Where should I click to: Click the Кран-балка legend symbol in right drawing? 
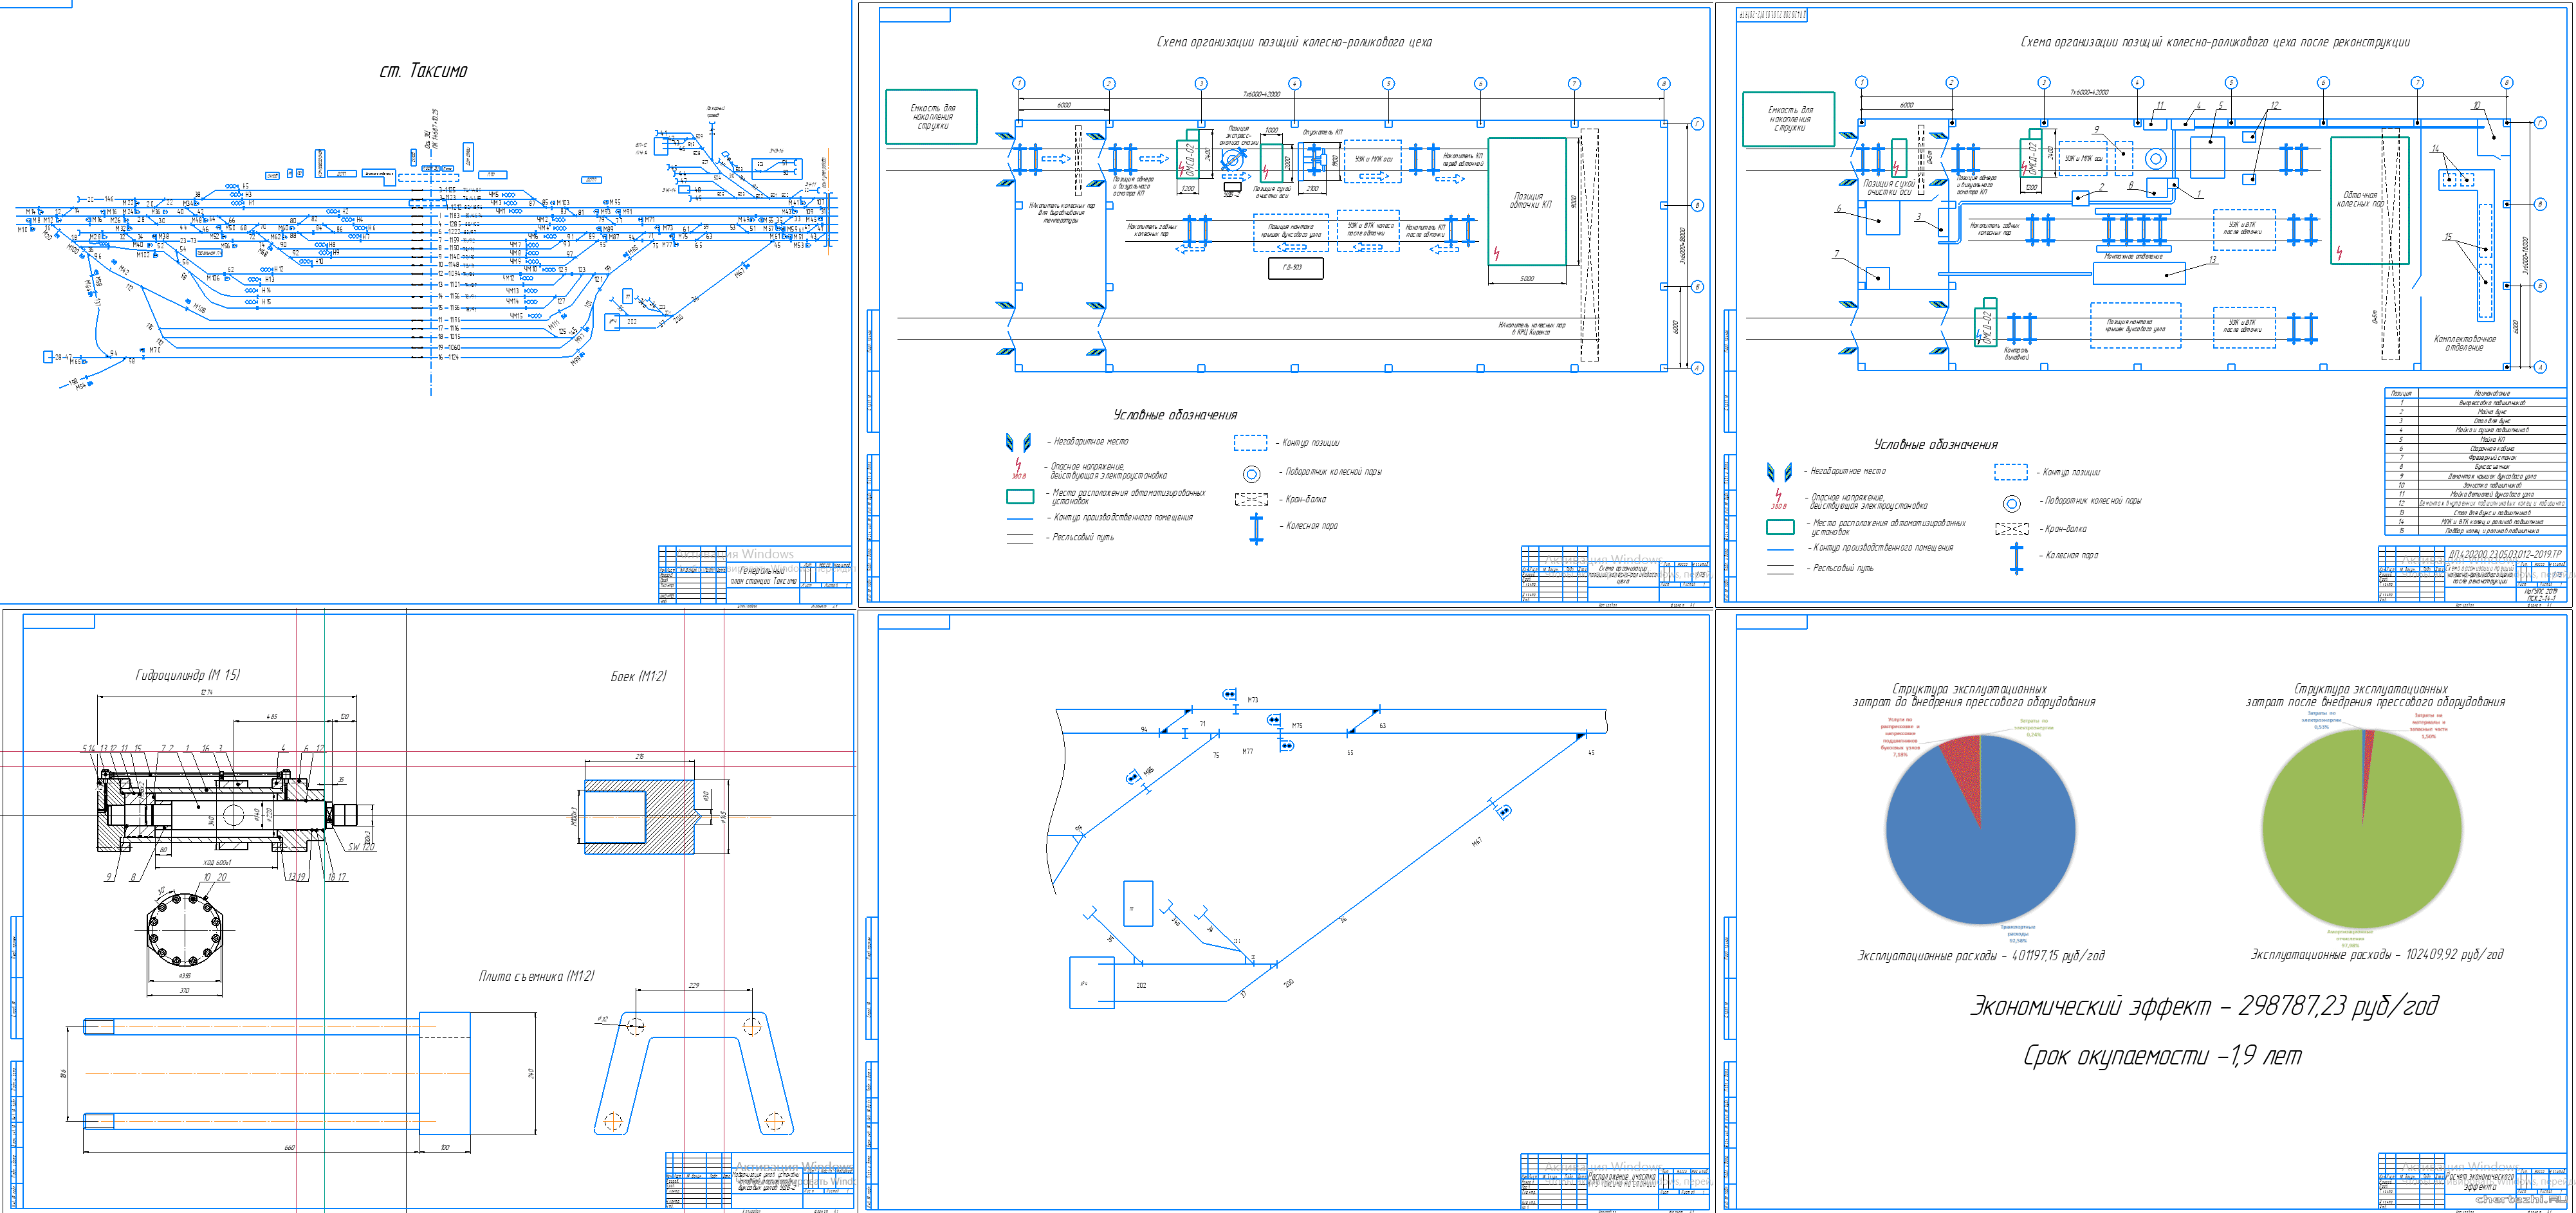click(x=2011, y=529)
